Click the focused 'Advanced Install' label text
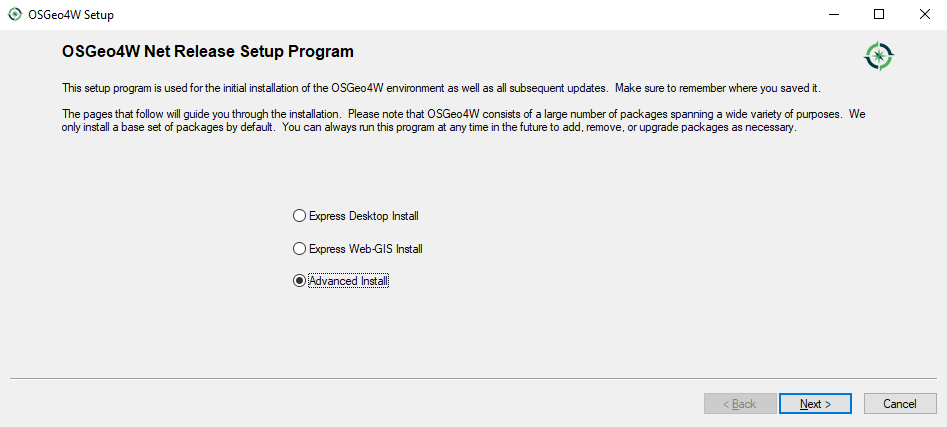Viewport: 947px width, 427px height. [x=348, y=281]
